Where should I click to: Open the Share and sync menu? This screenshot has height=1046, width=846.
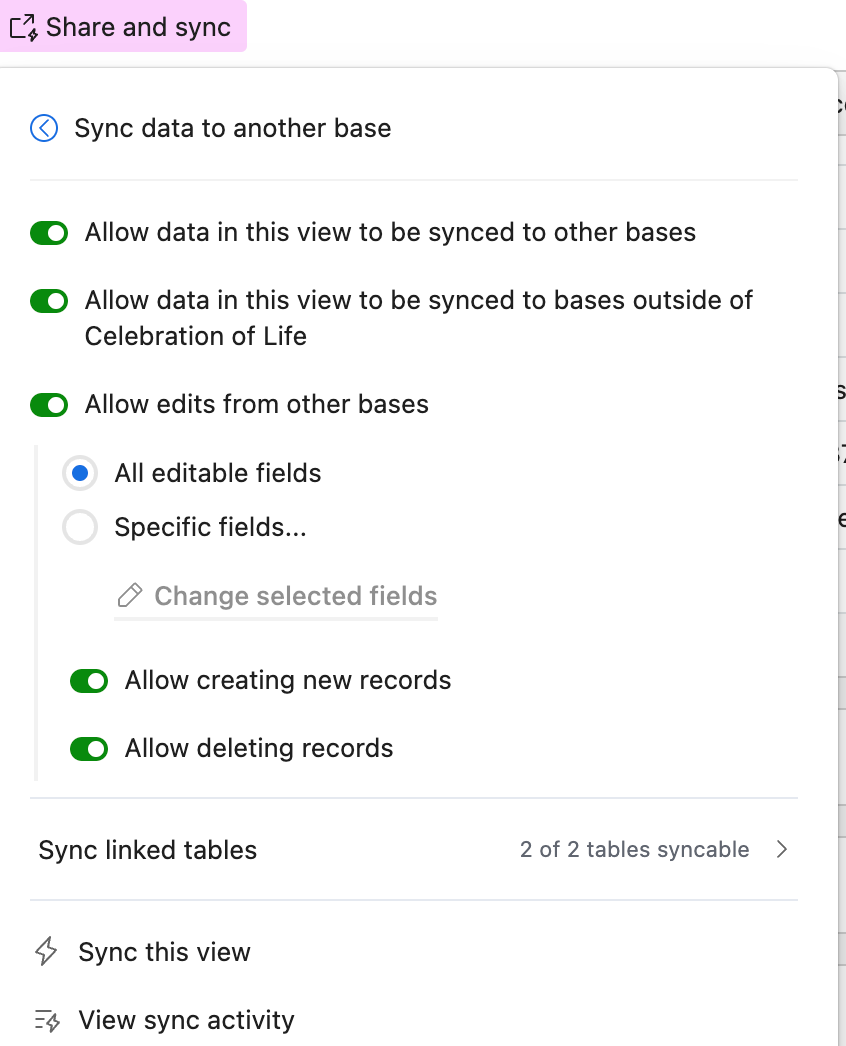coord(123,27)
